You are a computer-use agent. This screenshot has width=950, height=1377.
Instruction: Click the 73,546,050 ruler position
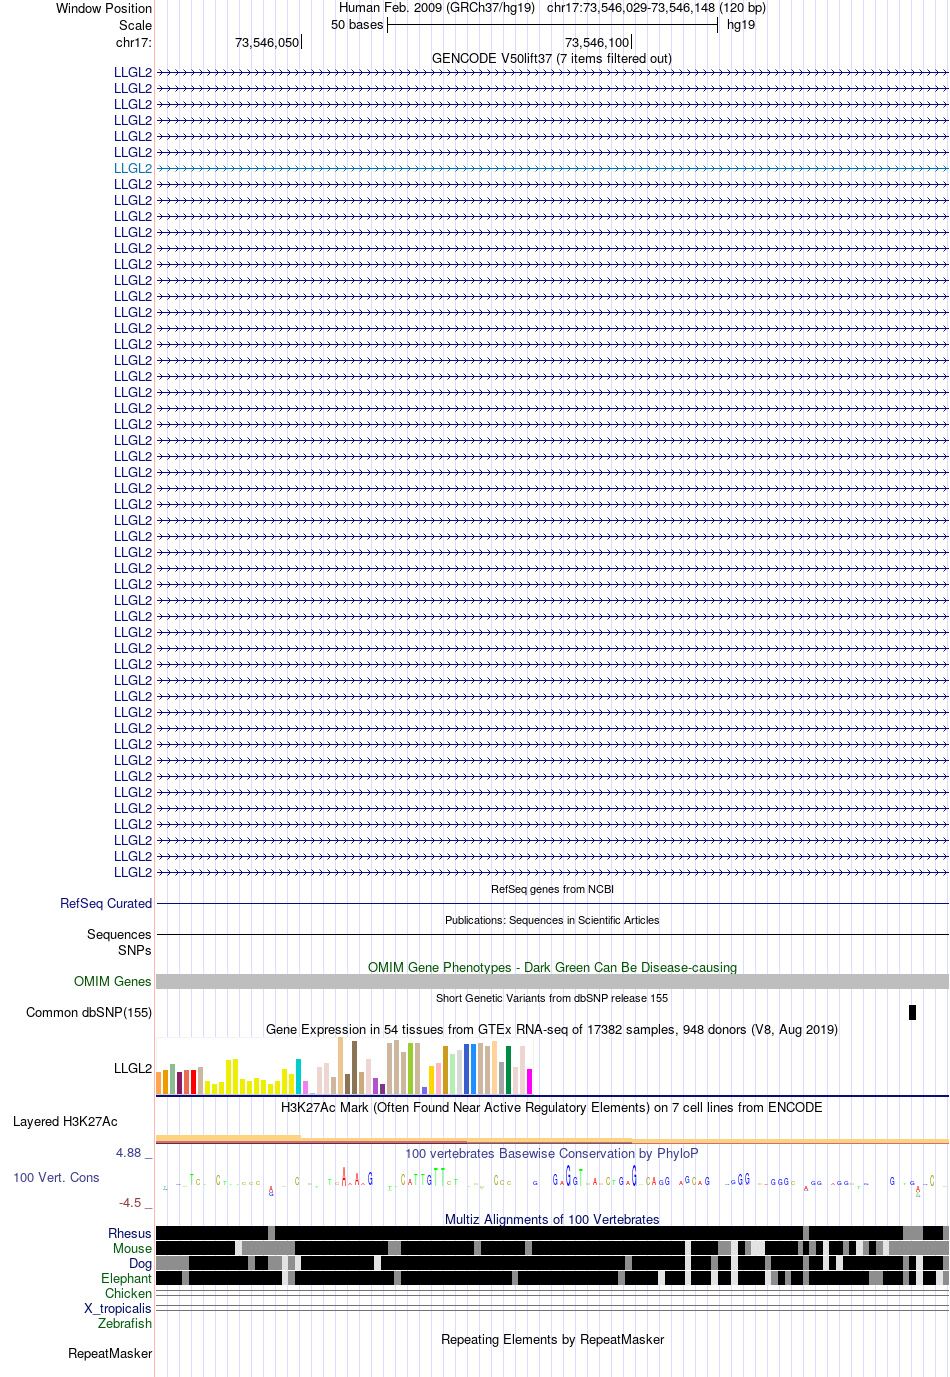(x=267, y=42)
